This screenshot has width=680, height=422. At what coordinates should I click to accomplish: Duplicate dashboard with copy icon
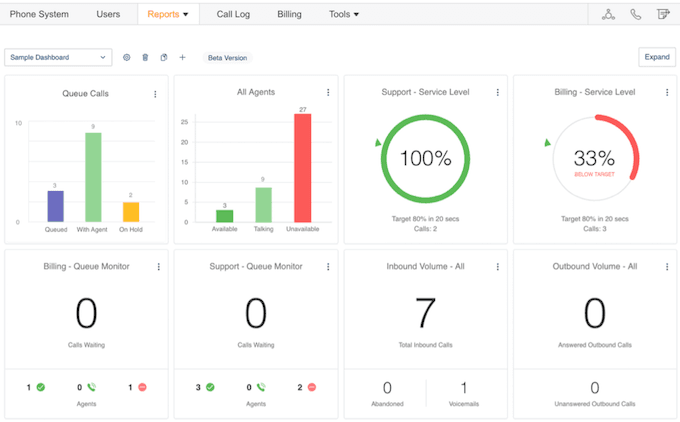click(x=163, y=57)
